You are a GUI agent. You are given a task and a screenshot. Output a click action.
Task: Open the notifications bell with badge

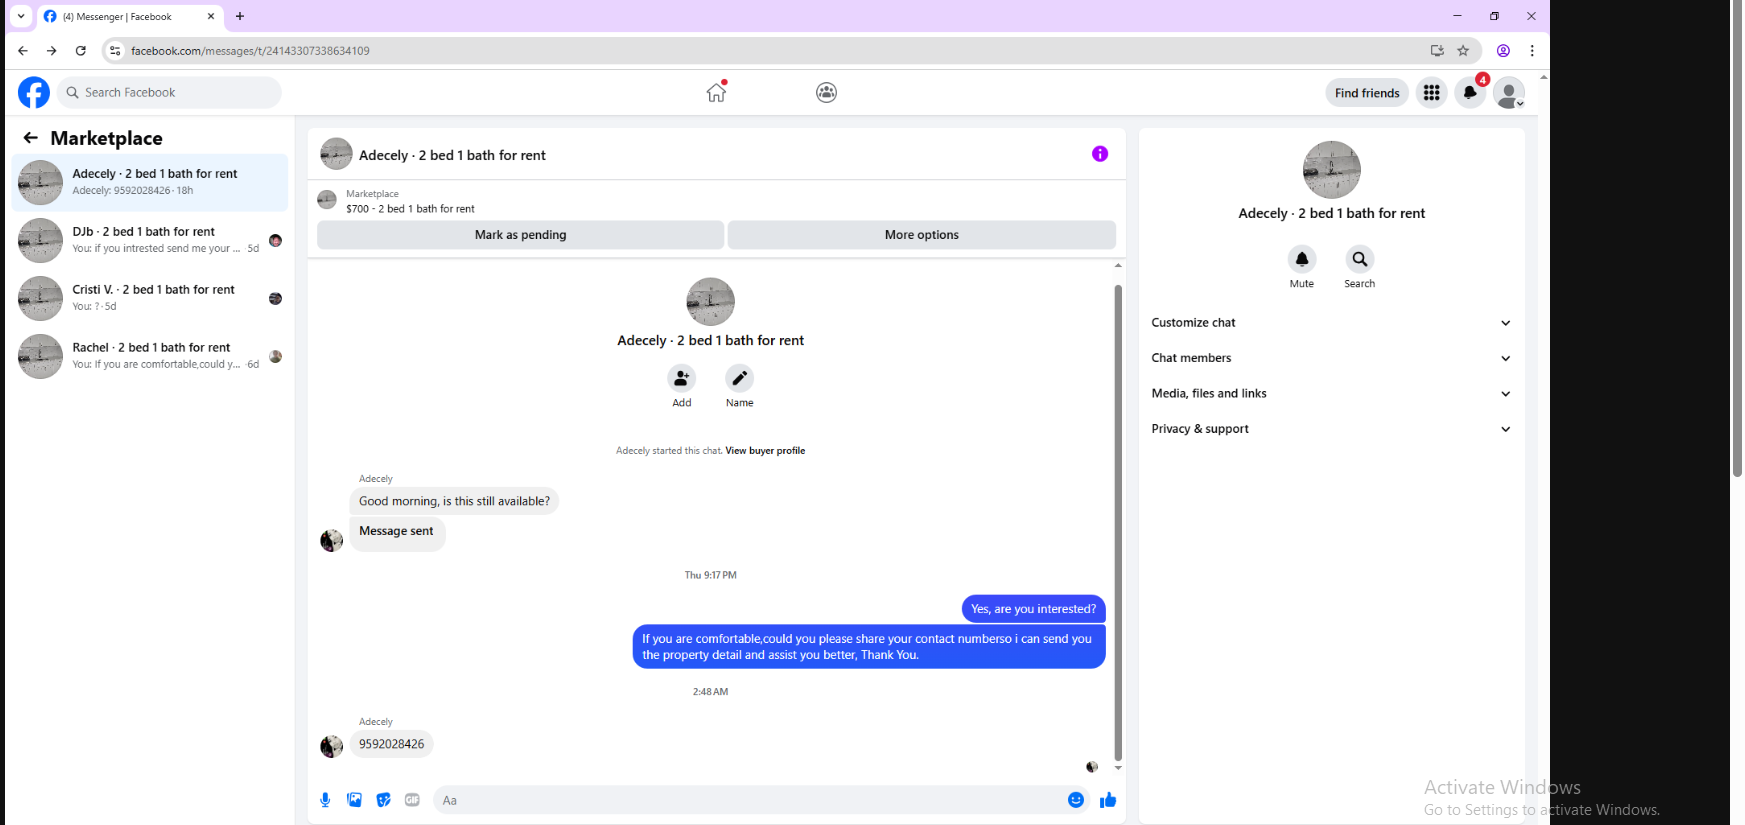pos(1470,93)
